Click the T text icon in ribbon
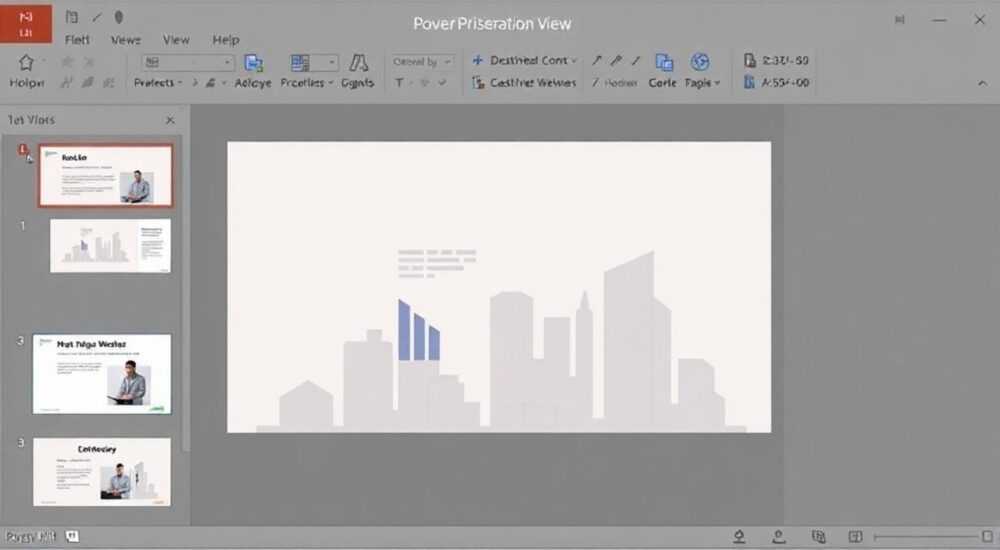 tap(399, 82)
